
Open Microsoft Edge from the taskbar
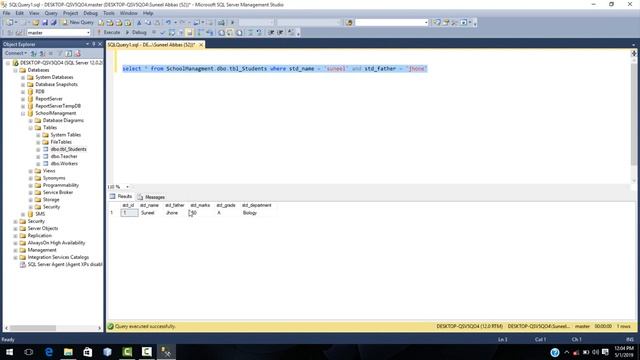click(x=49, y=352)
